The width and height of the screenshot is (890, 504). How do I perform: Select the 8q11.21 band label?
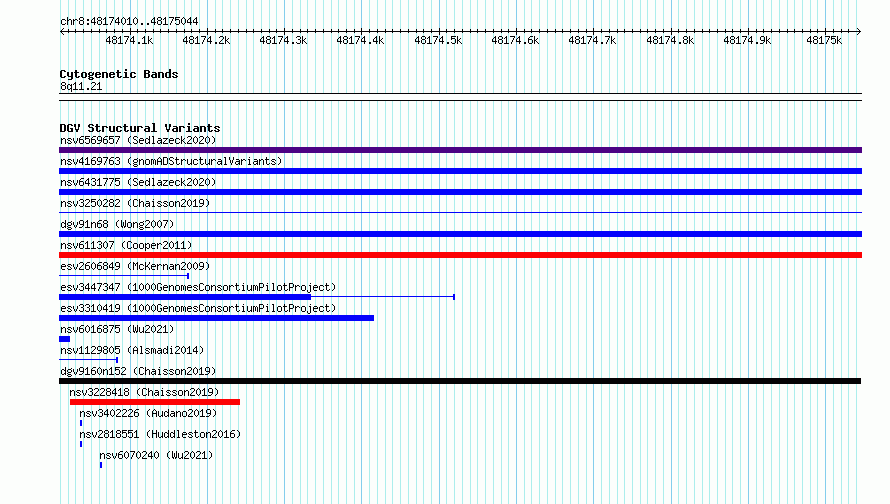(x=81, y=86)
